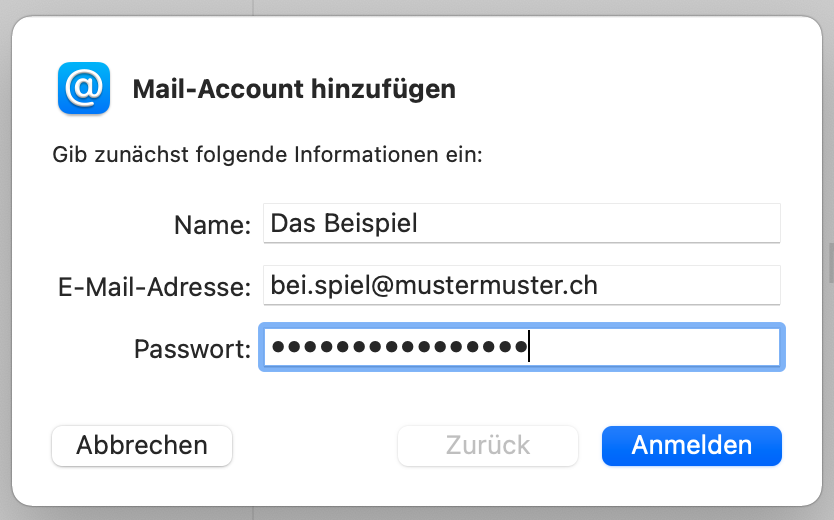Click the masked password dots

pos(400,348)
